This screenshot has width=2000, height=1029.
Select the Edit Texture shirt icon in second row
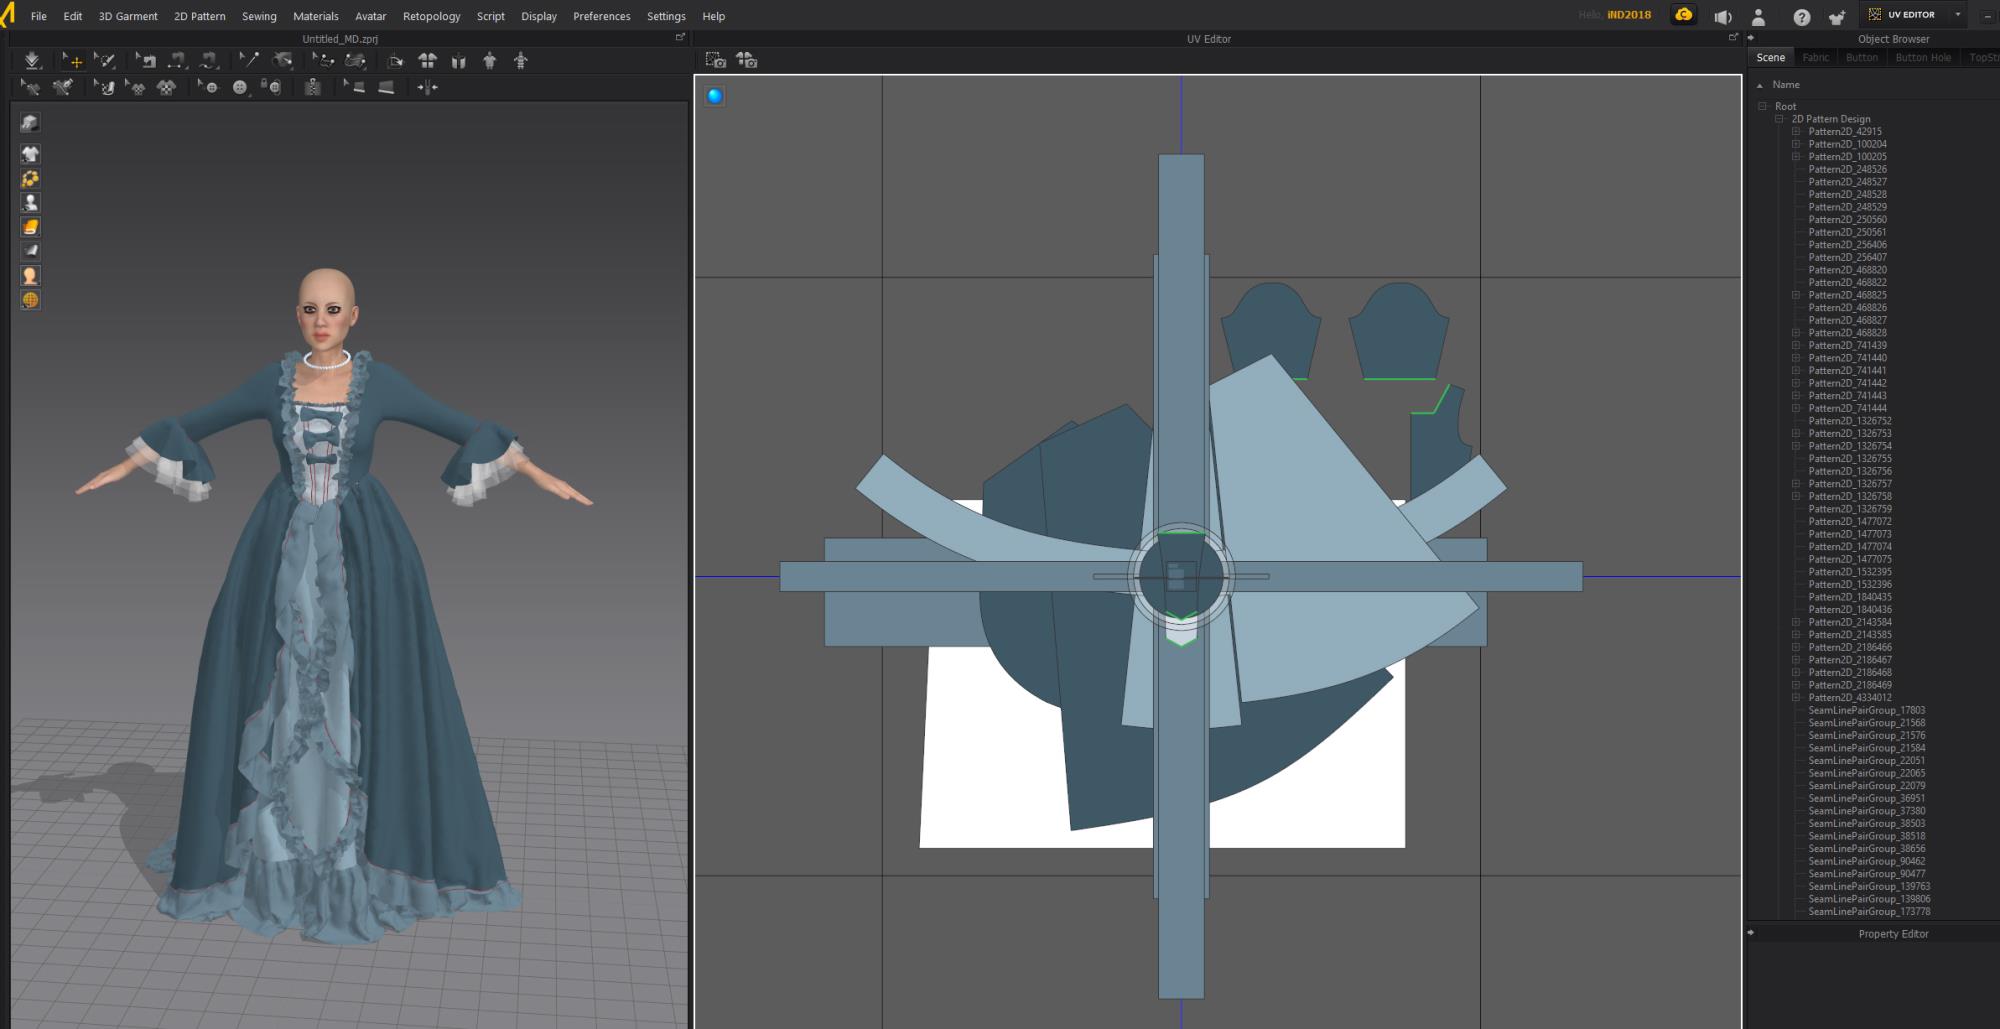click(135, 87)
